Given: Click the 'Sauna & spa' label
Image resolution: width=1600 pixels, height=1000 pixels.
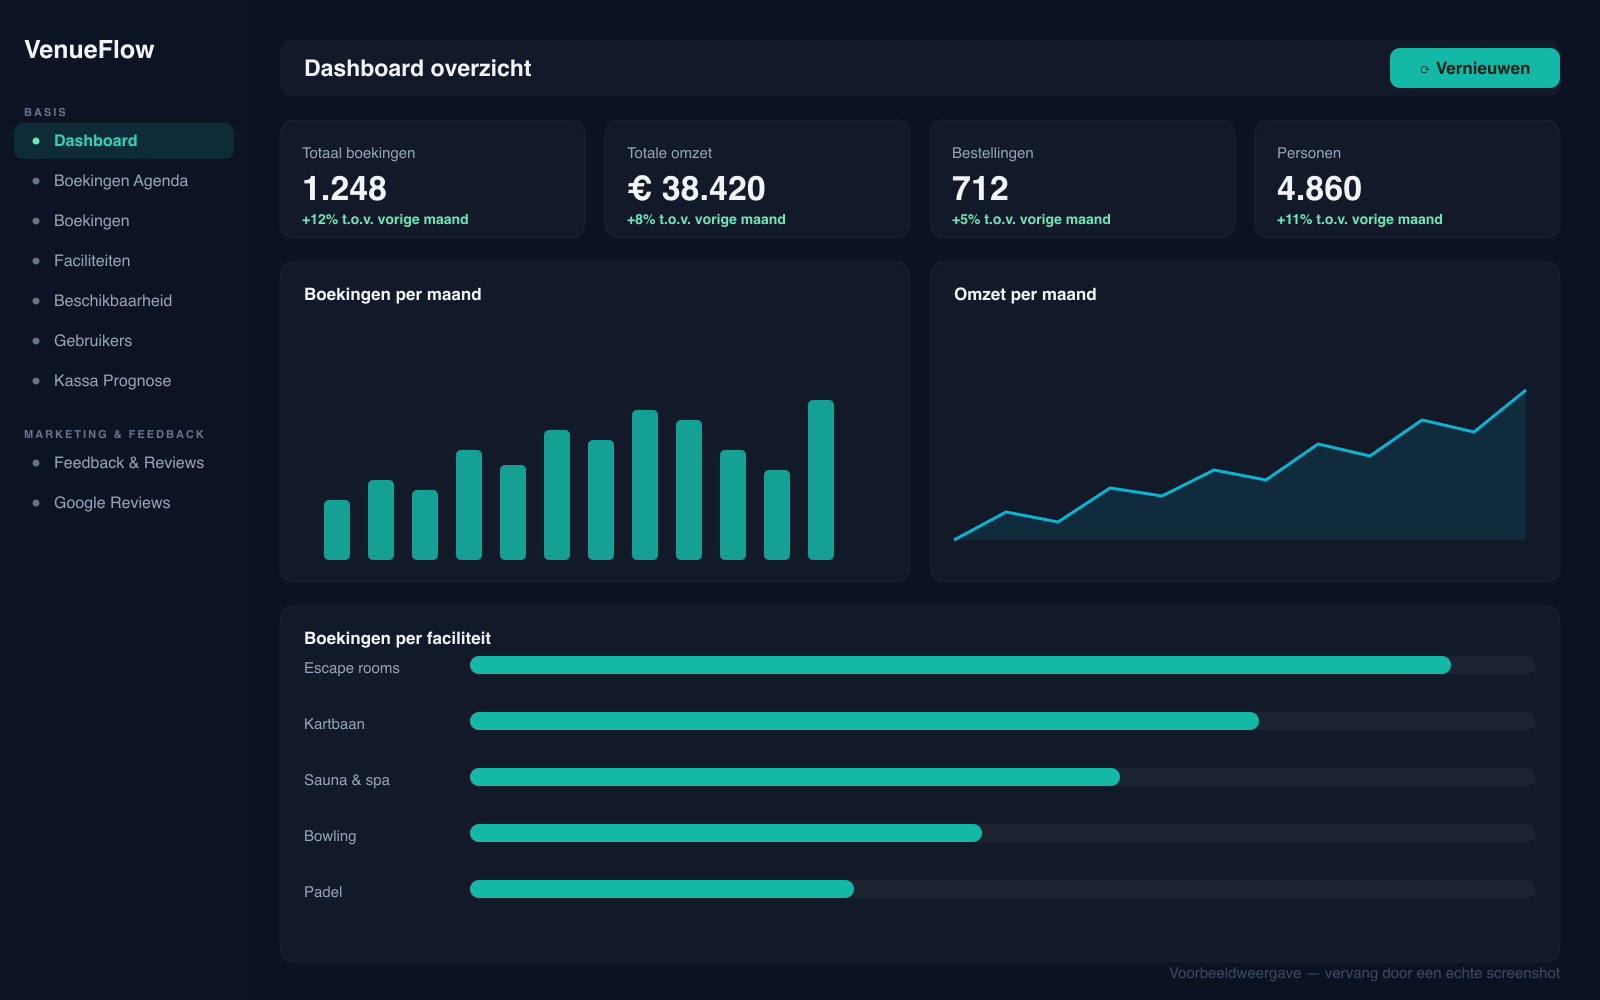Looking at the screenshot, I should (x=347, y=780).
